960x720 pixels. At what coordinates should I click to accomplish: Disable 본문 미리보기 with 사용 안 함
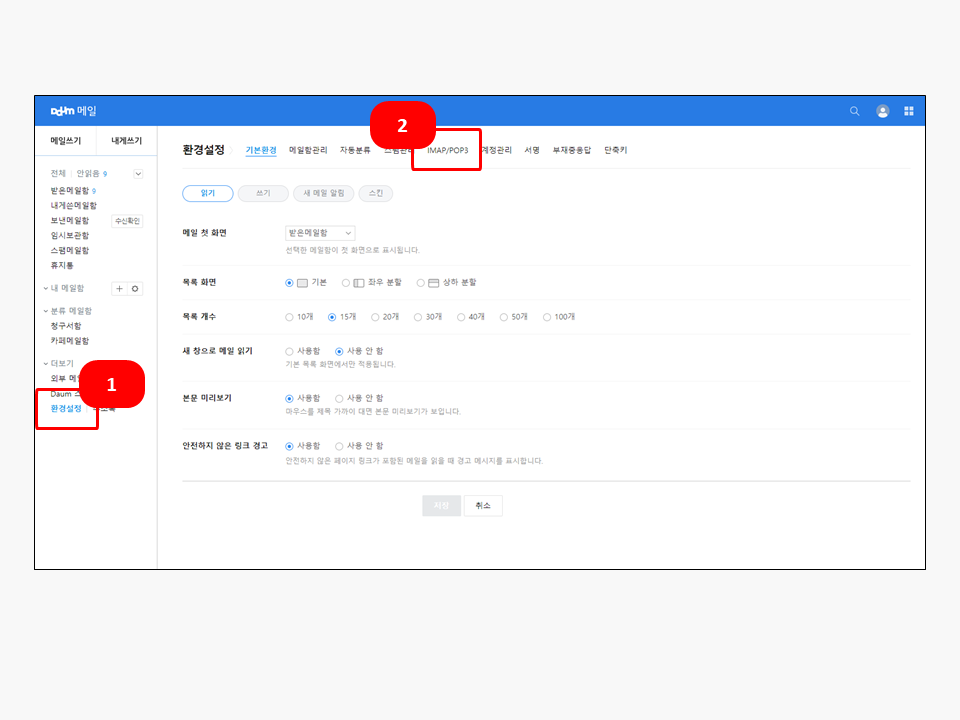tap(339, 398)
